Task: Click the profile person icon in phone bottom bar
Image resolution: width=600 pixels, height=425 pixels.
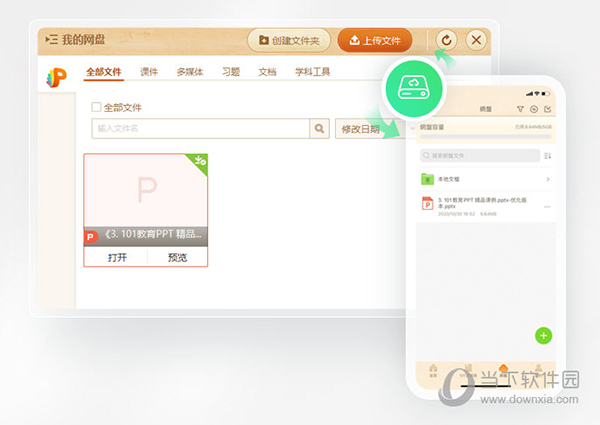Action: (x=538, y=369)
